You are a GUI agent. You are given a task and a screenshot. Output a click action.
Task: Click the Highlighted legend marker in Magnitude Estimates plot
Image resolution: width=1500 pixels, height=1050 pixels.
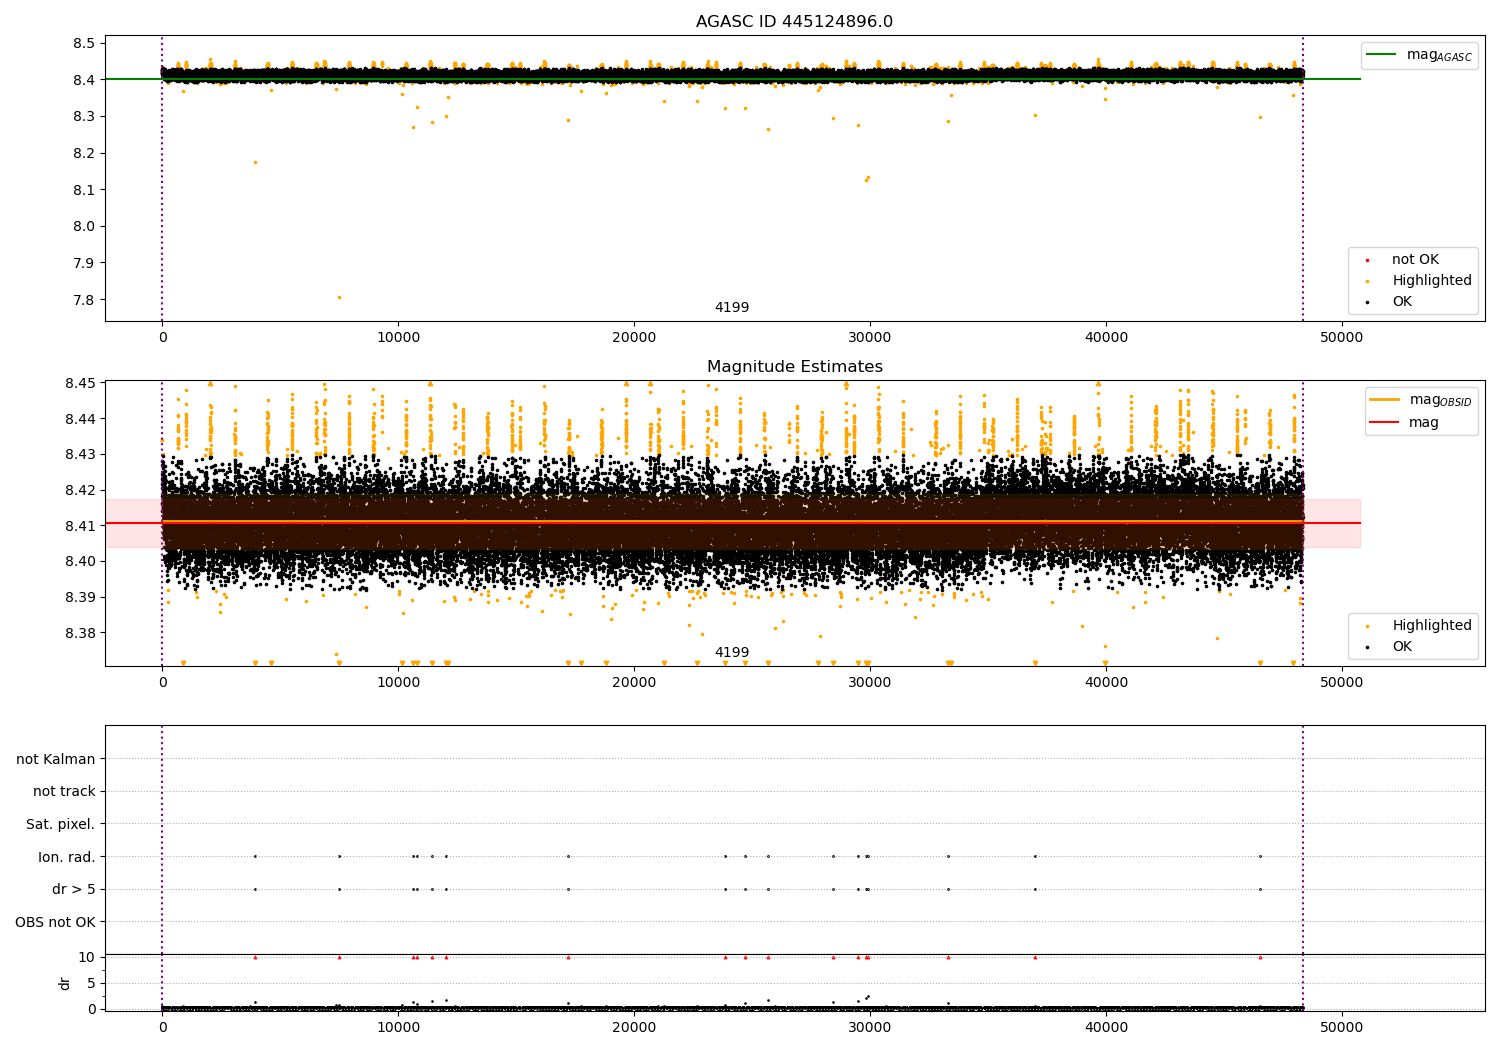(x=1367, y=626)
